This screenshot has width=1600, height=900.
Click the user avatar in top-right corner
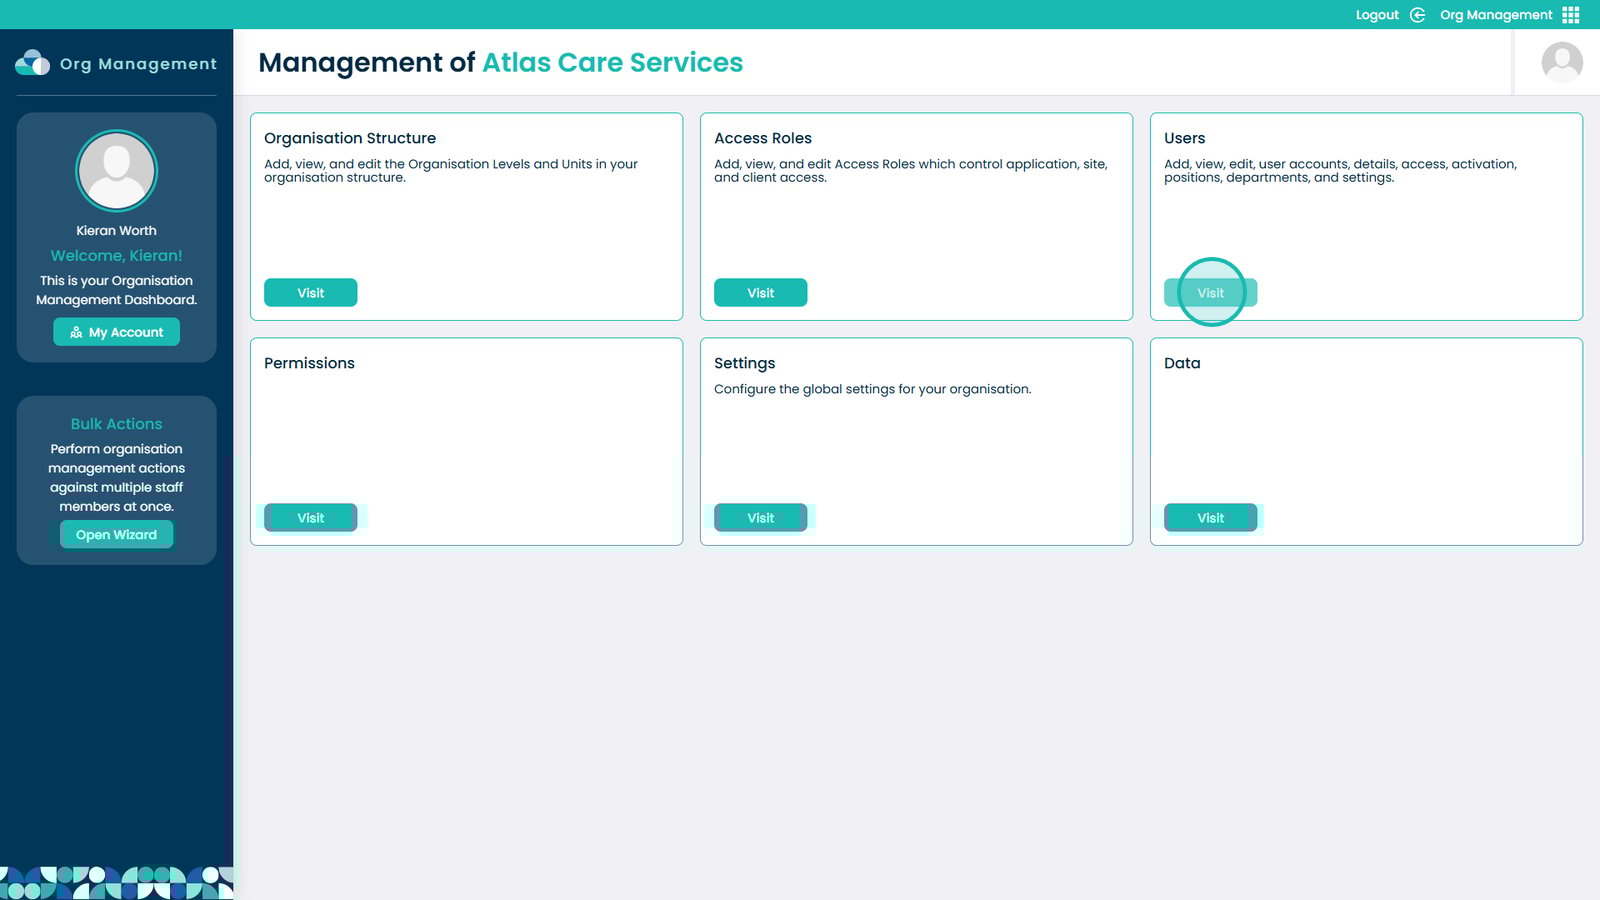click(x=1561, y=62)
